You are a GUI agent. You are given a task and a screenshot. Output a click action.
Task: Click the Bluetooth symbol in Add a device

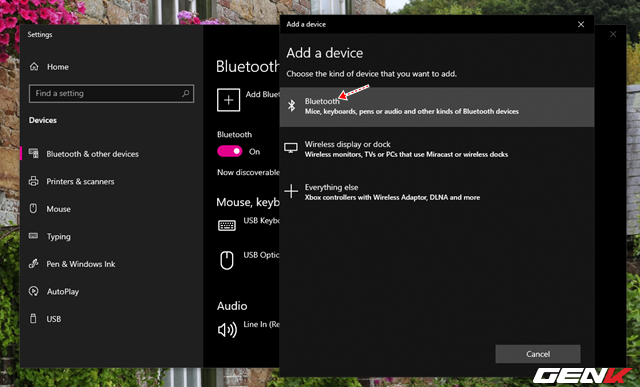point(291,106)
